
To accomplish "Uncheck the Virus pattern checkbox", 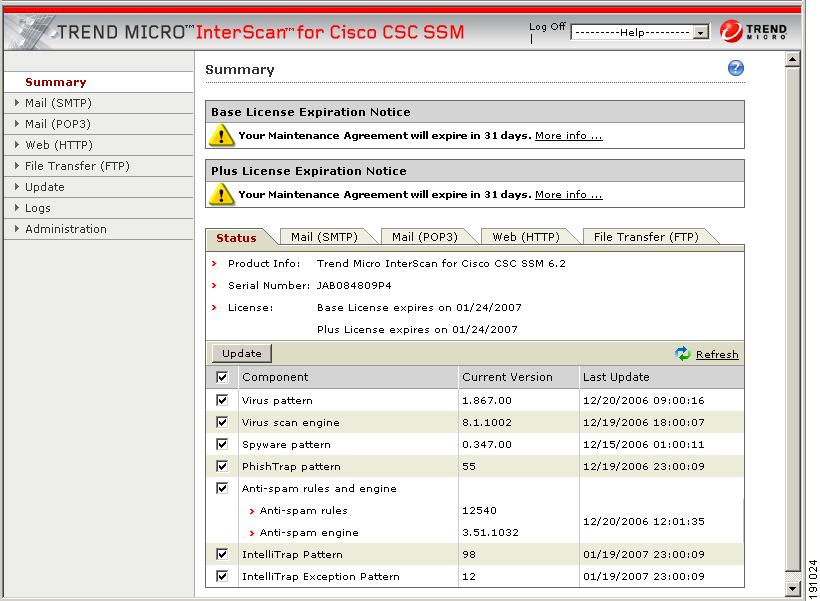I will (x=222, y=400).
